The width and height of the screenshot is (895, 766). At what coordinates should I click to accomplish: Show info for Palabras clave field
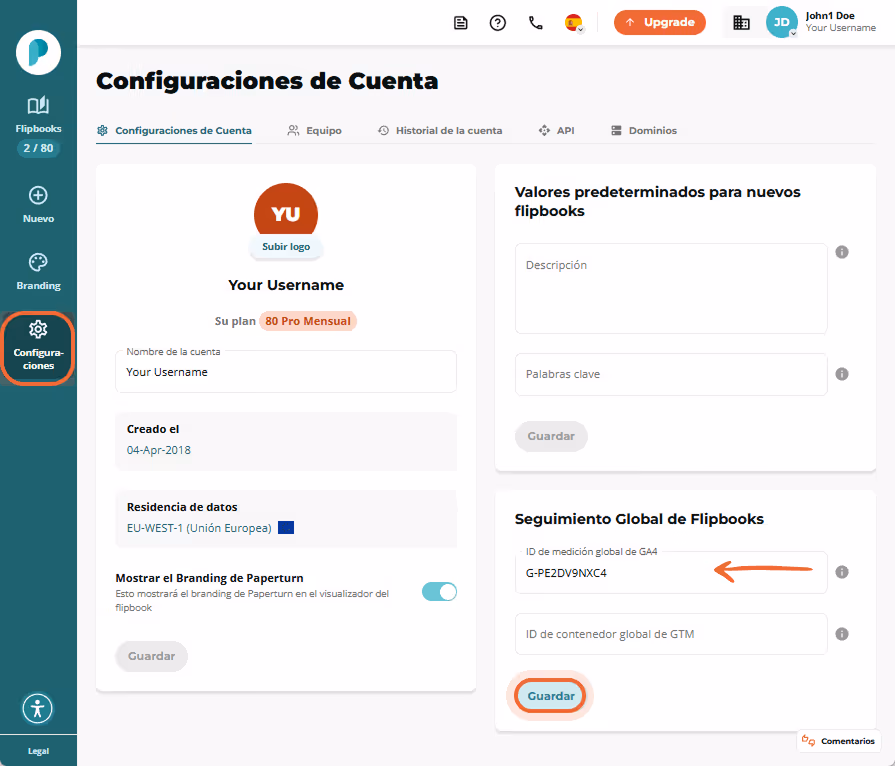(x=842, y=374)
